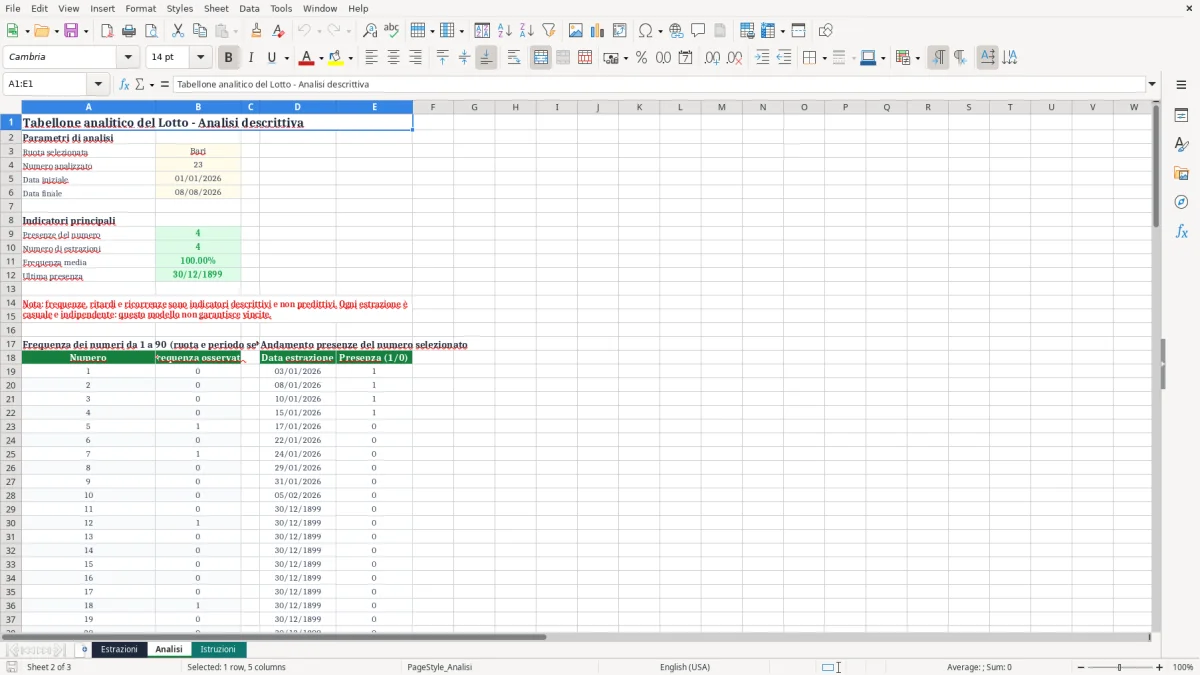The image size is (1200, 675).
Task: Select row header 13
Action: tap(11, 289)
